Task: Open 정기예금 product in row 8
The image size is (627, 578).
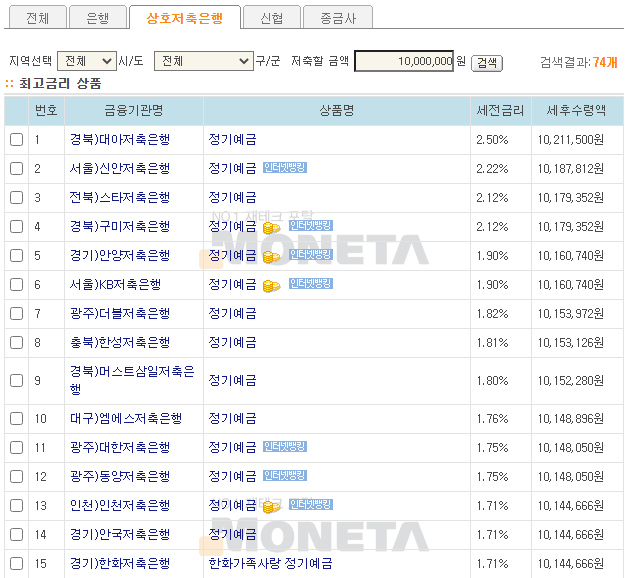Action: 232,342
